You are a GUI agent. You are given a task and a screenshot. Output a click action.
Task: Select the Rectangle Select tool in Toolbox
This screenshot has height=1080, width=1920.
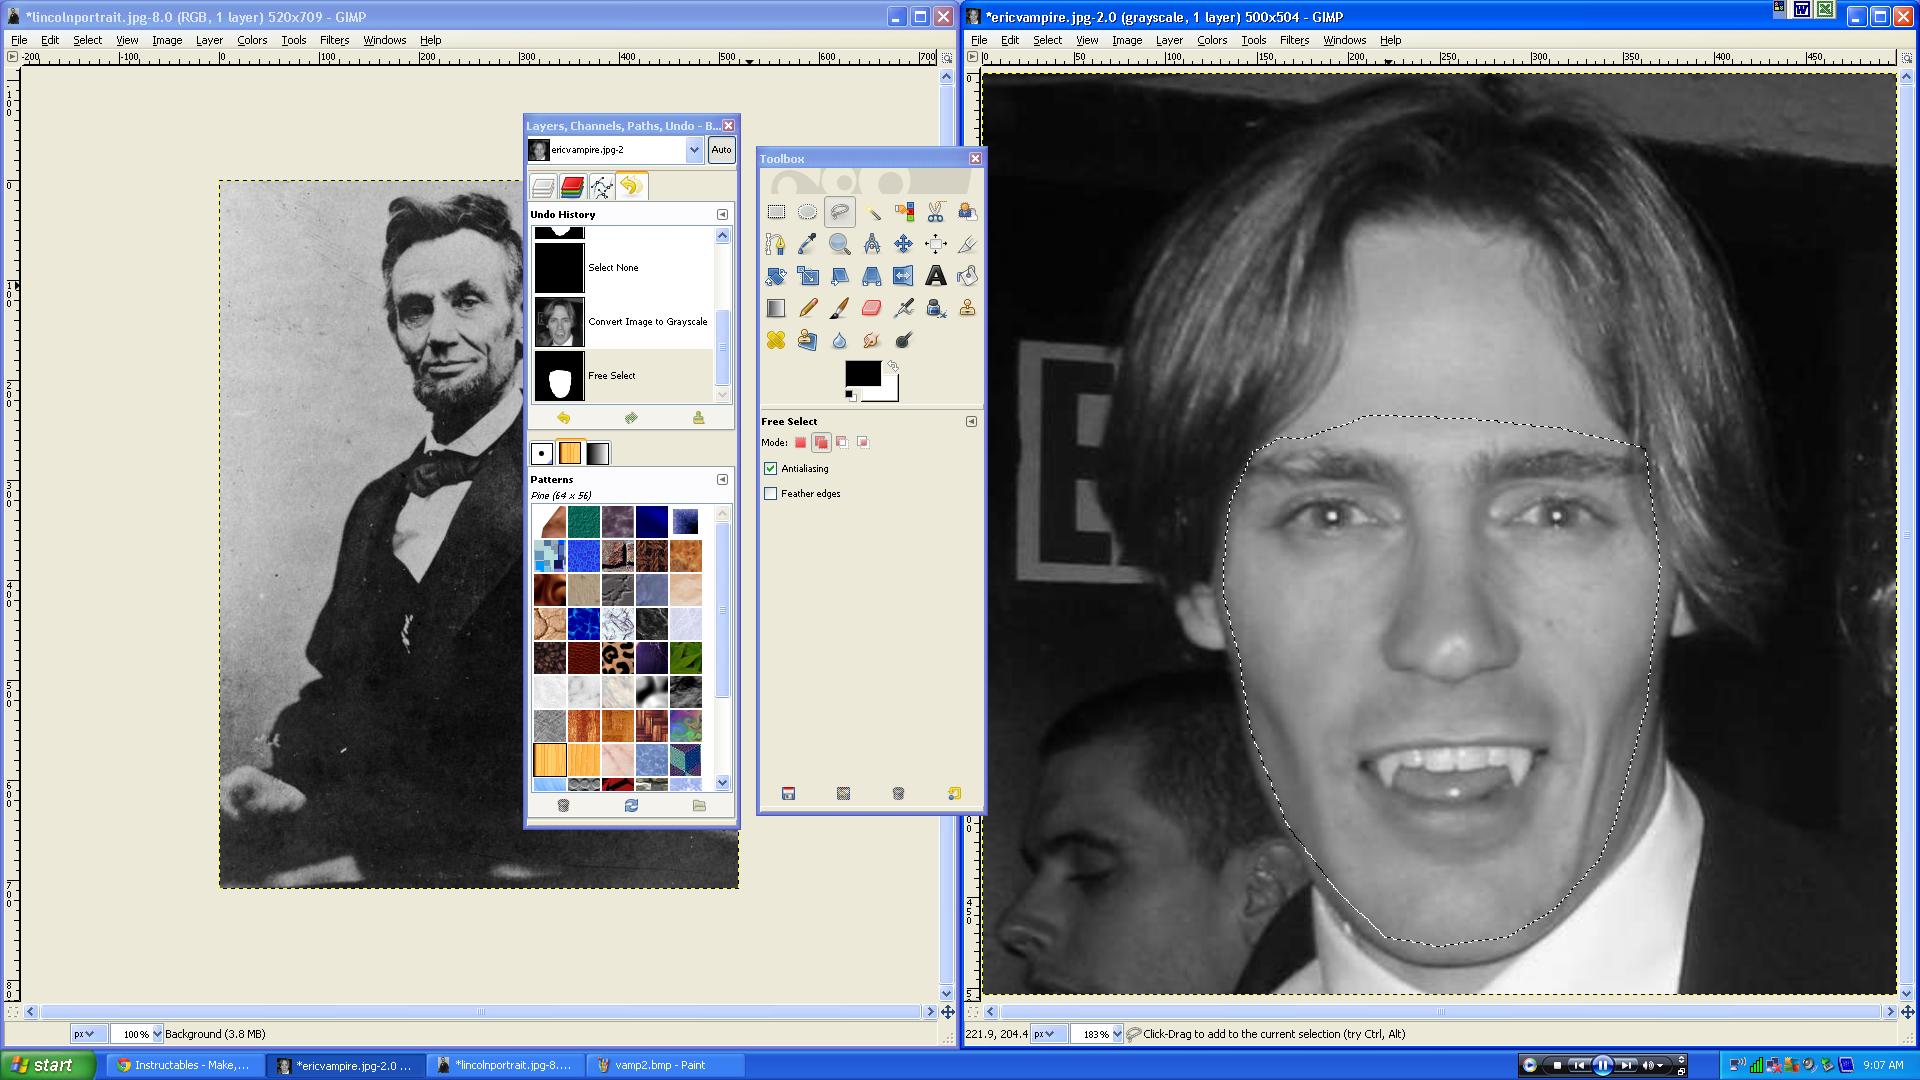pyautogui.click(x=776, y=212)
